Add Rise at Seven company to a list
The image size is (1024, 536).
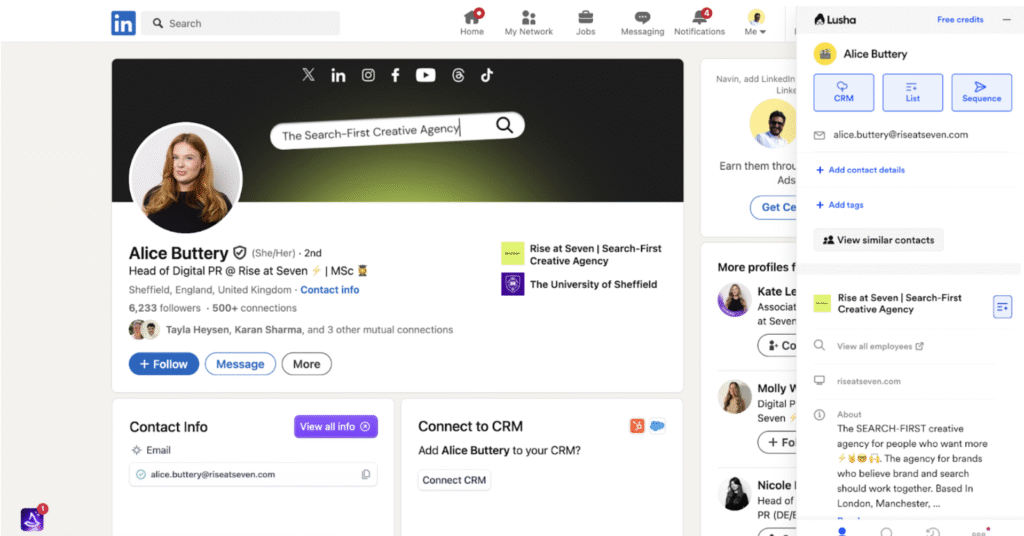pyautogui.click(x=1002, y=306)
